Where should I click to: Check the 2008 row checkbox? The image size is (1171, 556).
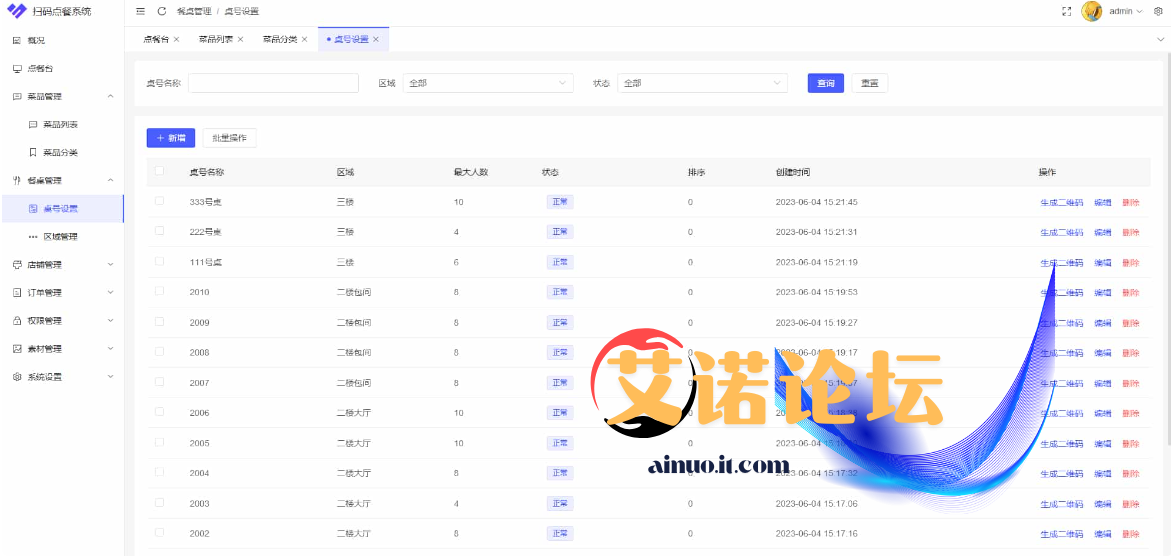pos(159,351)
